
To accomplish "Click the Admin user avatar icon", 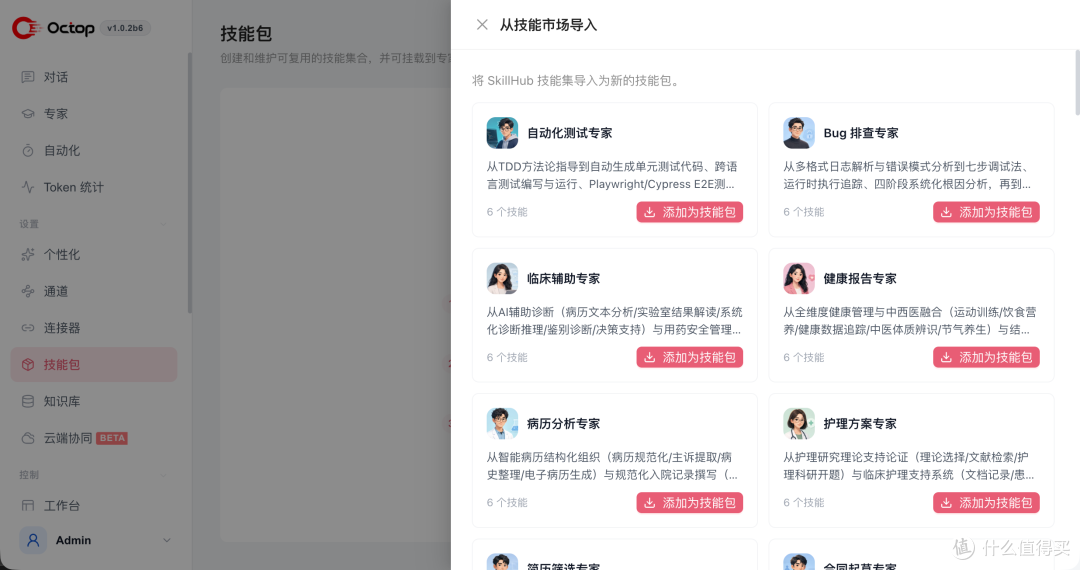I will point(33,540).
